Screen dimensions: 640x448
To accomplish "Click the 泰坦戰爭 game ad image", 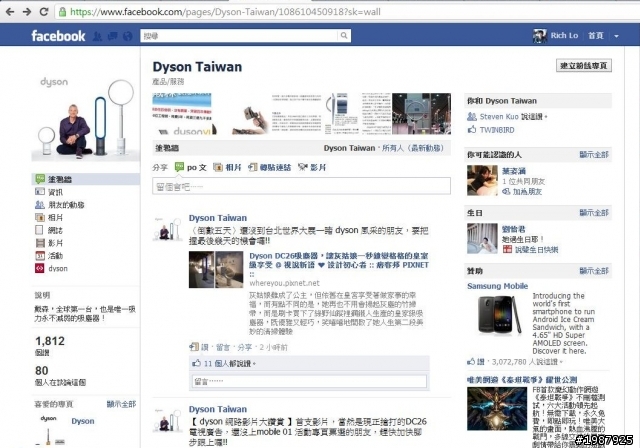I will point(497,408).
